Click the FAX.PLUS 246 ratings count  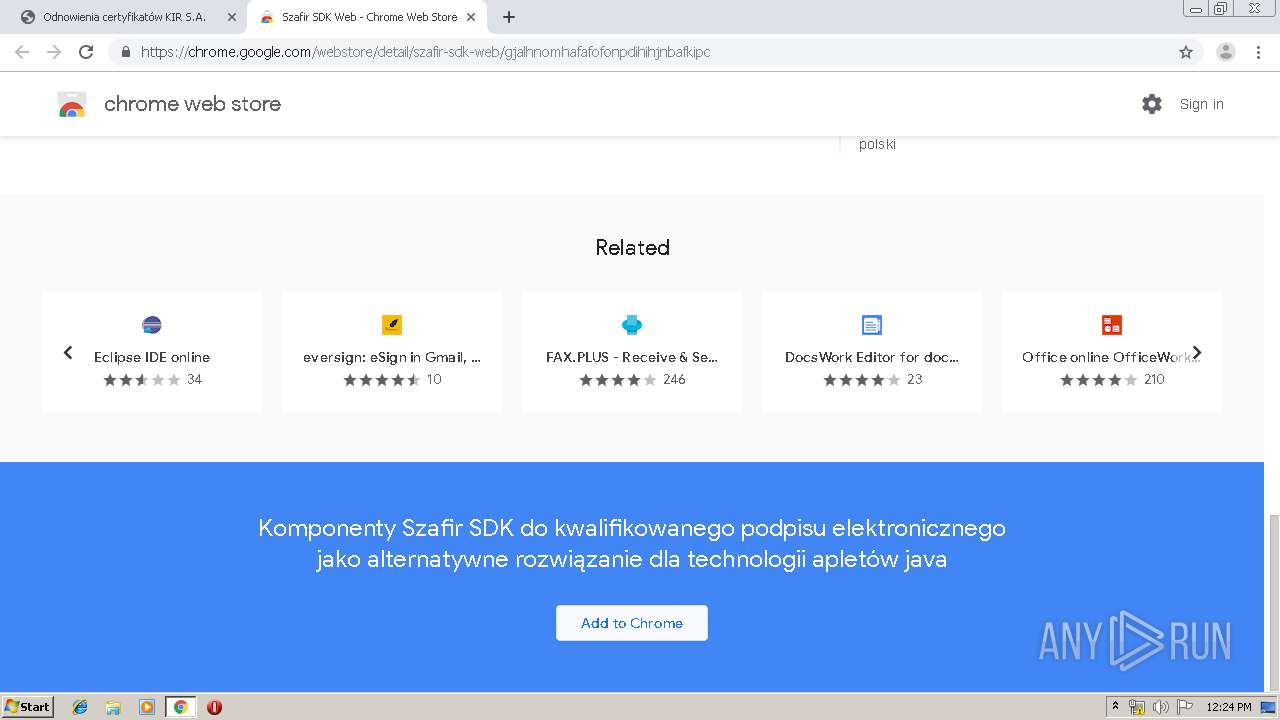coord(674,380)
